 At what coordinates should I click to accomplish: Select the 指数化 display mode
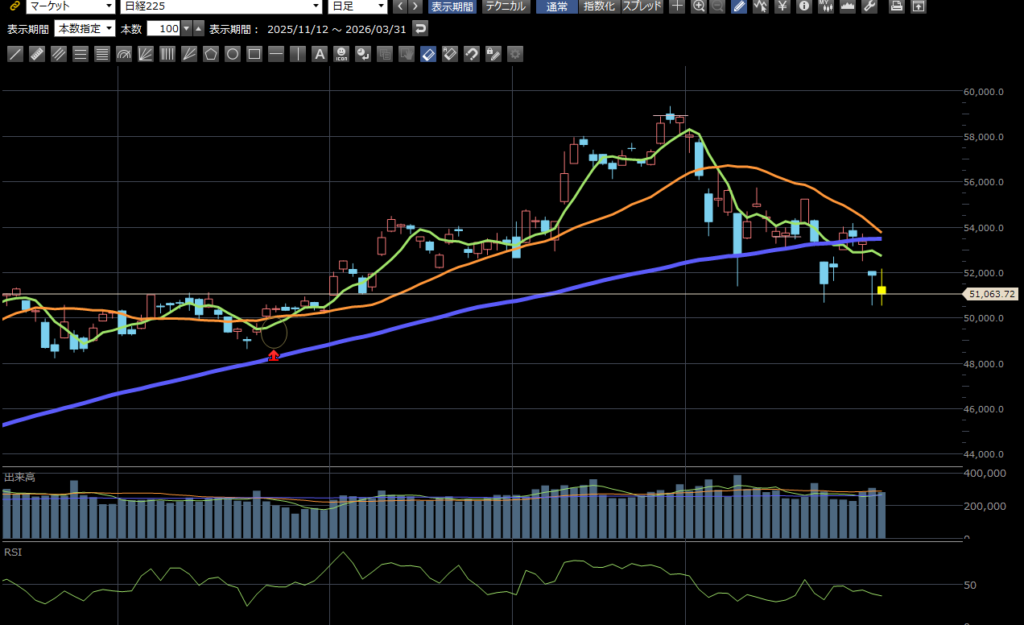point(600,7)
